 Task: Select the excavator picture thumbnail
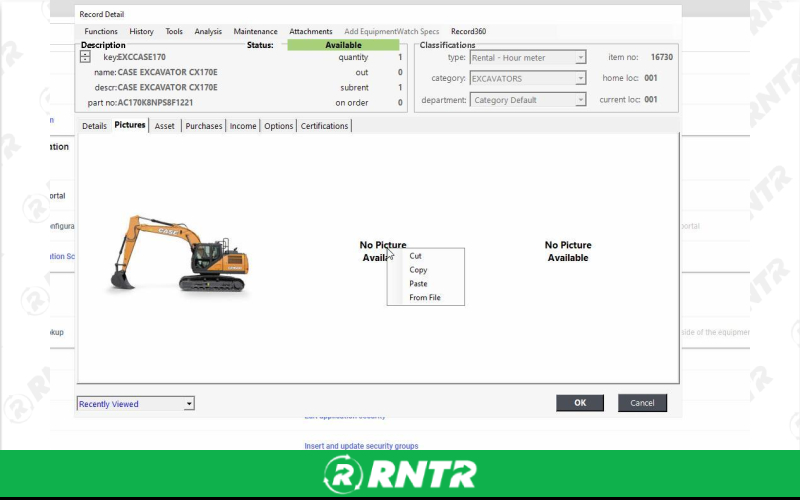pyautogui.click(x=180, y=253)
